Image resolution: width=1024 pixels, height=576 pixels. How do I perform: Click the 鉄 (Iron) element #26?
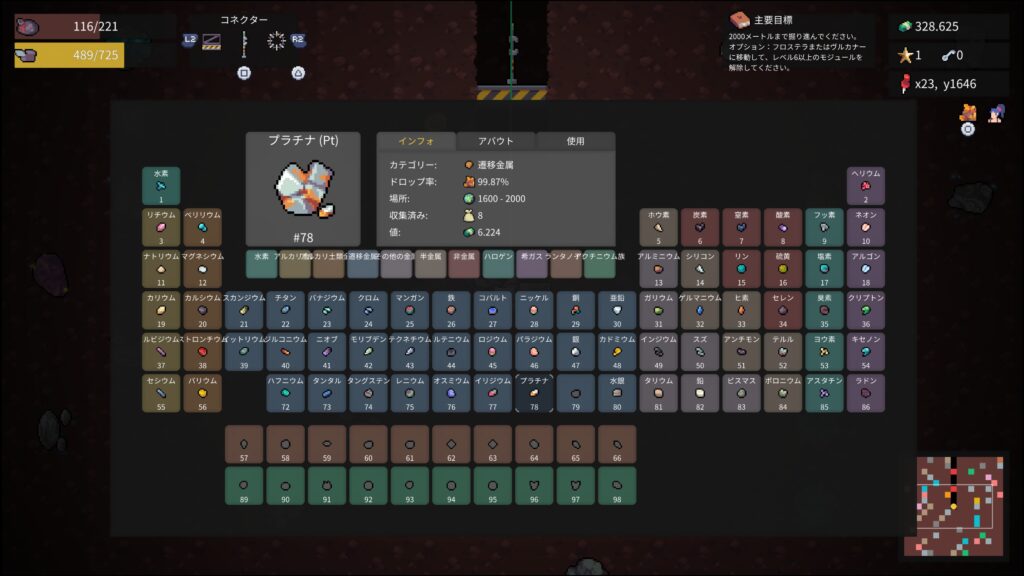451,310
